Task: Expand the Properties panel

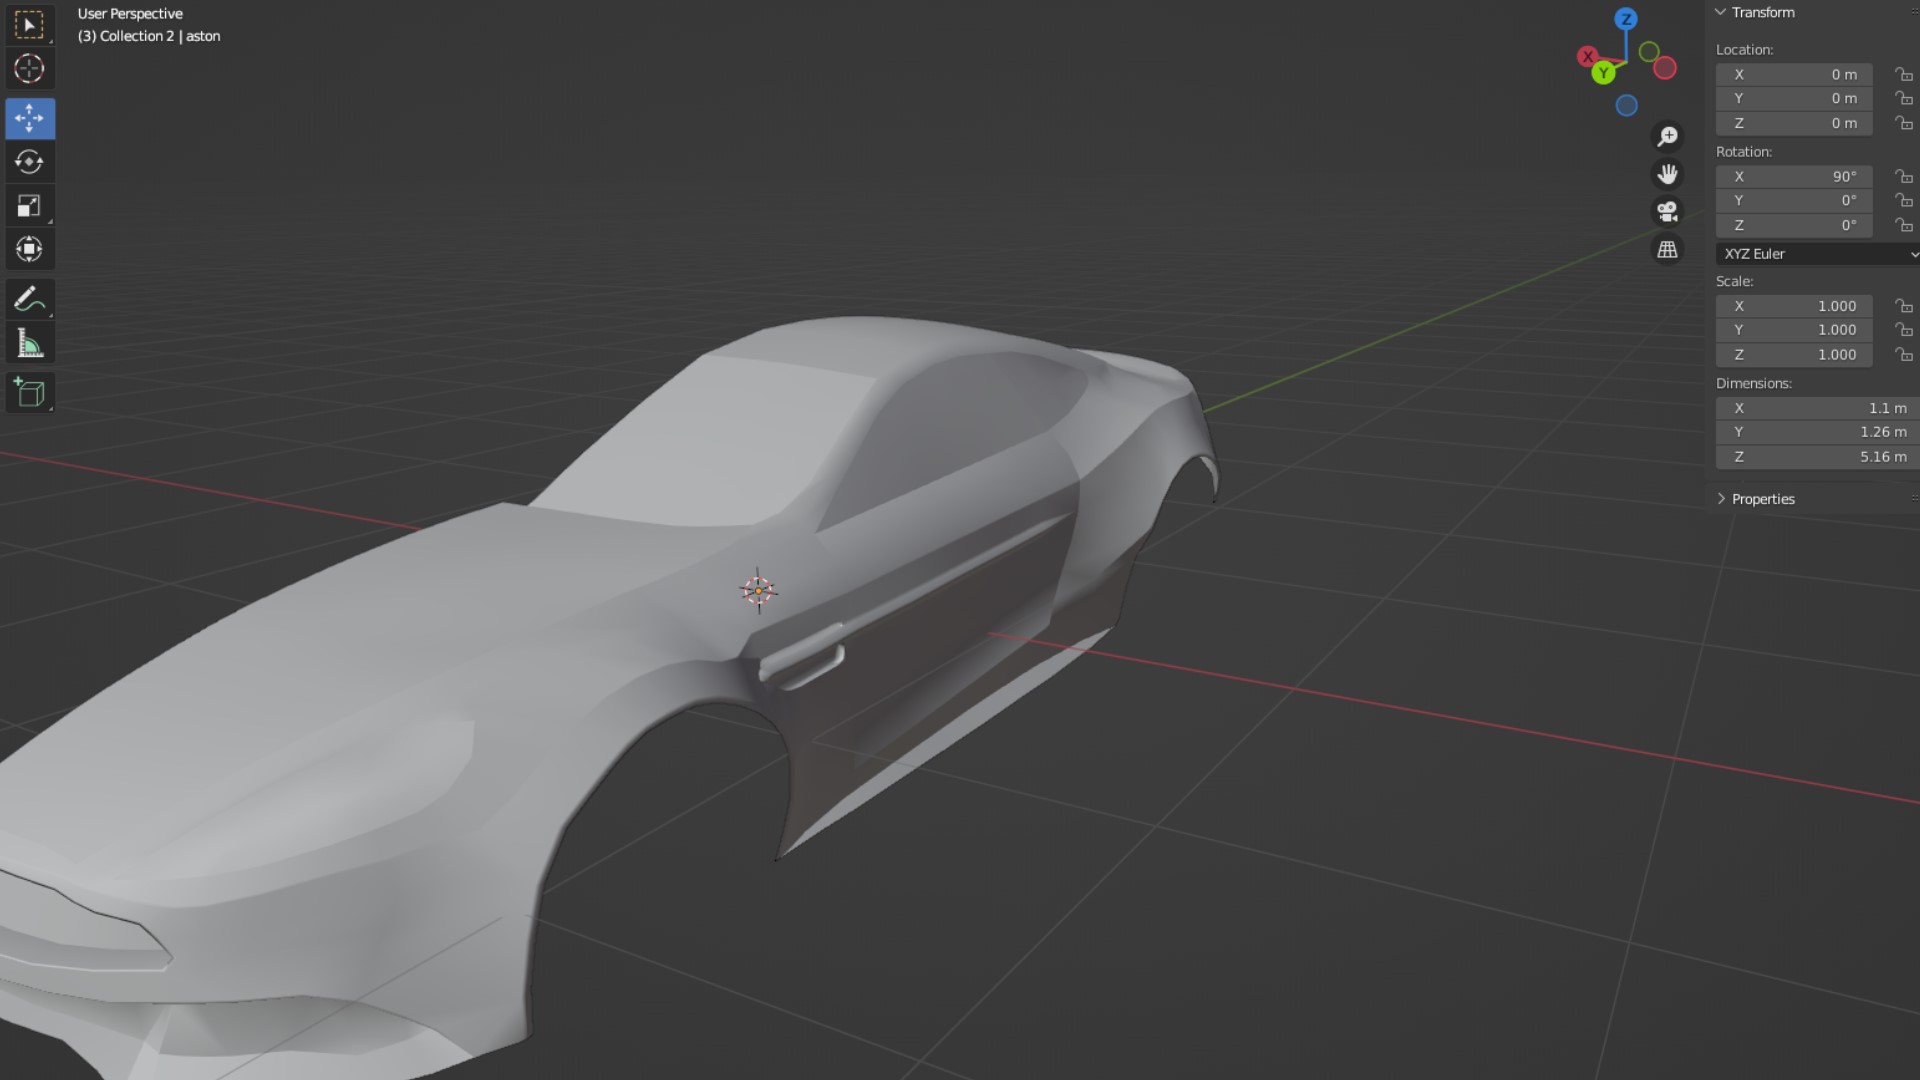Action: click(1762, 499)
